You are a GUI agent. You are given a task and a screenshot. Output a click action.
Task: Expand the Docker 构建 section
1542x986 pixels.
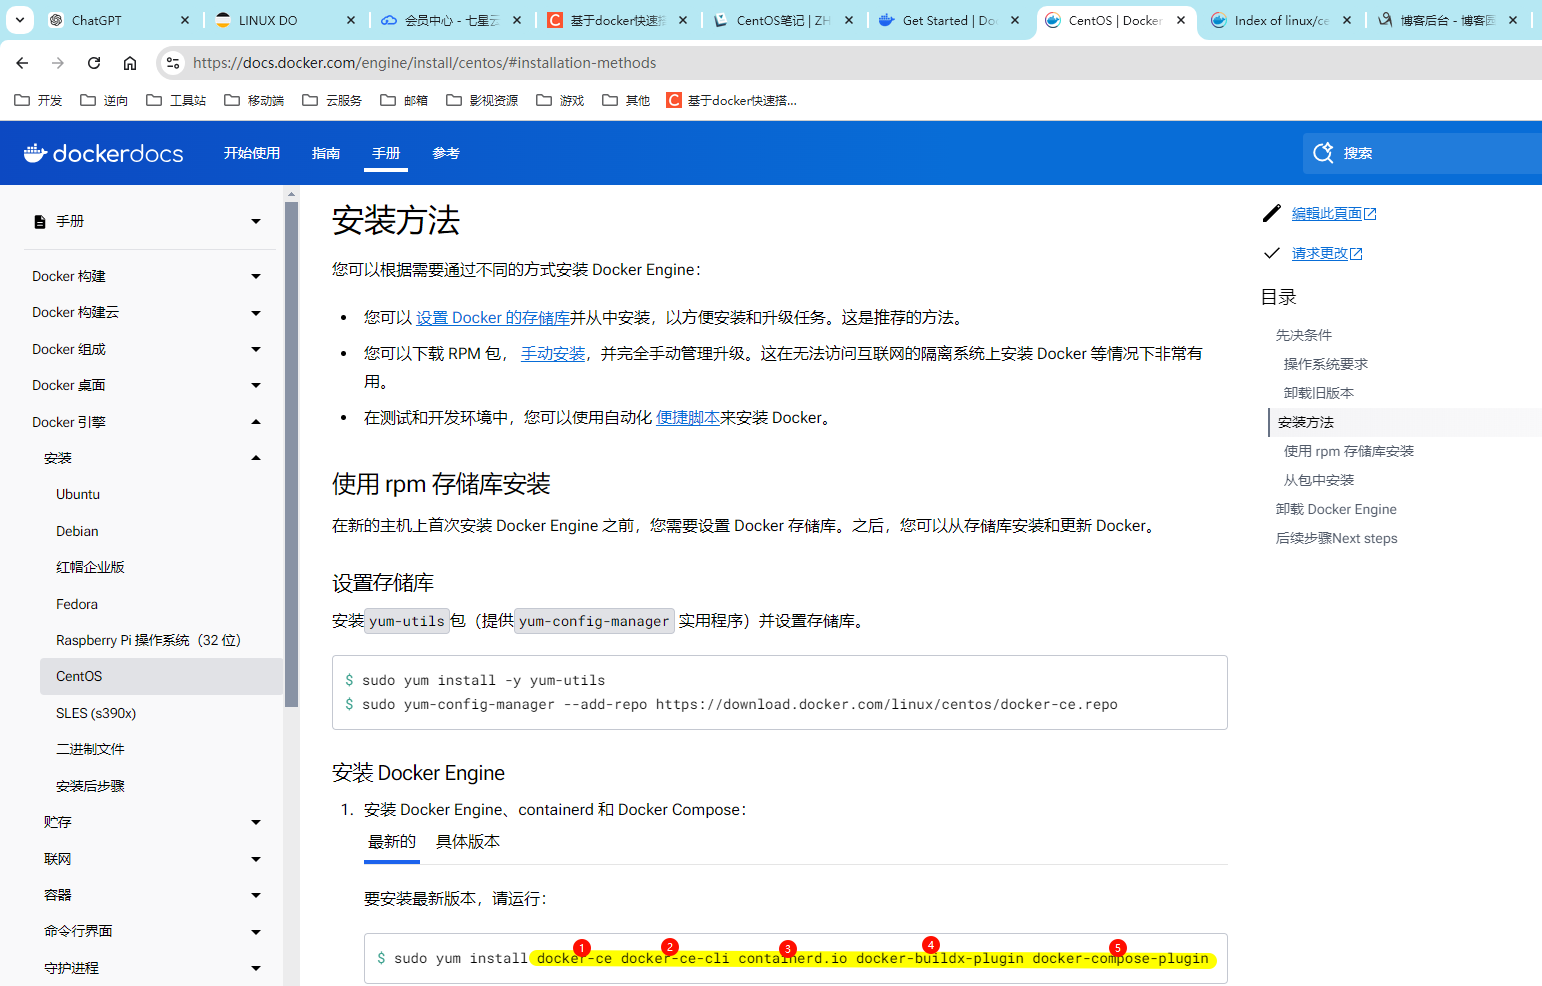(x=256, y=276)
